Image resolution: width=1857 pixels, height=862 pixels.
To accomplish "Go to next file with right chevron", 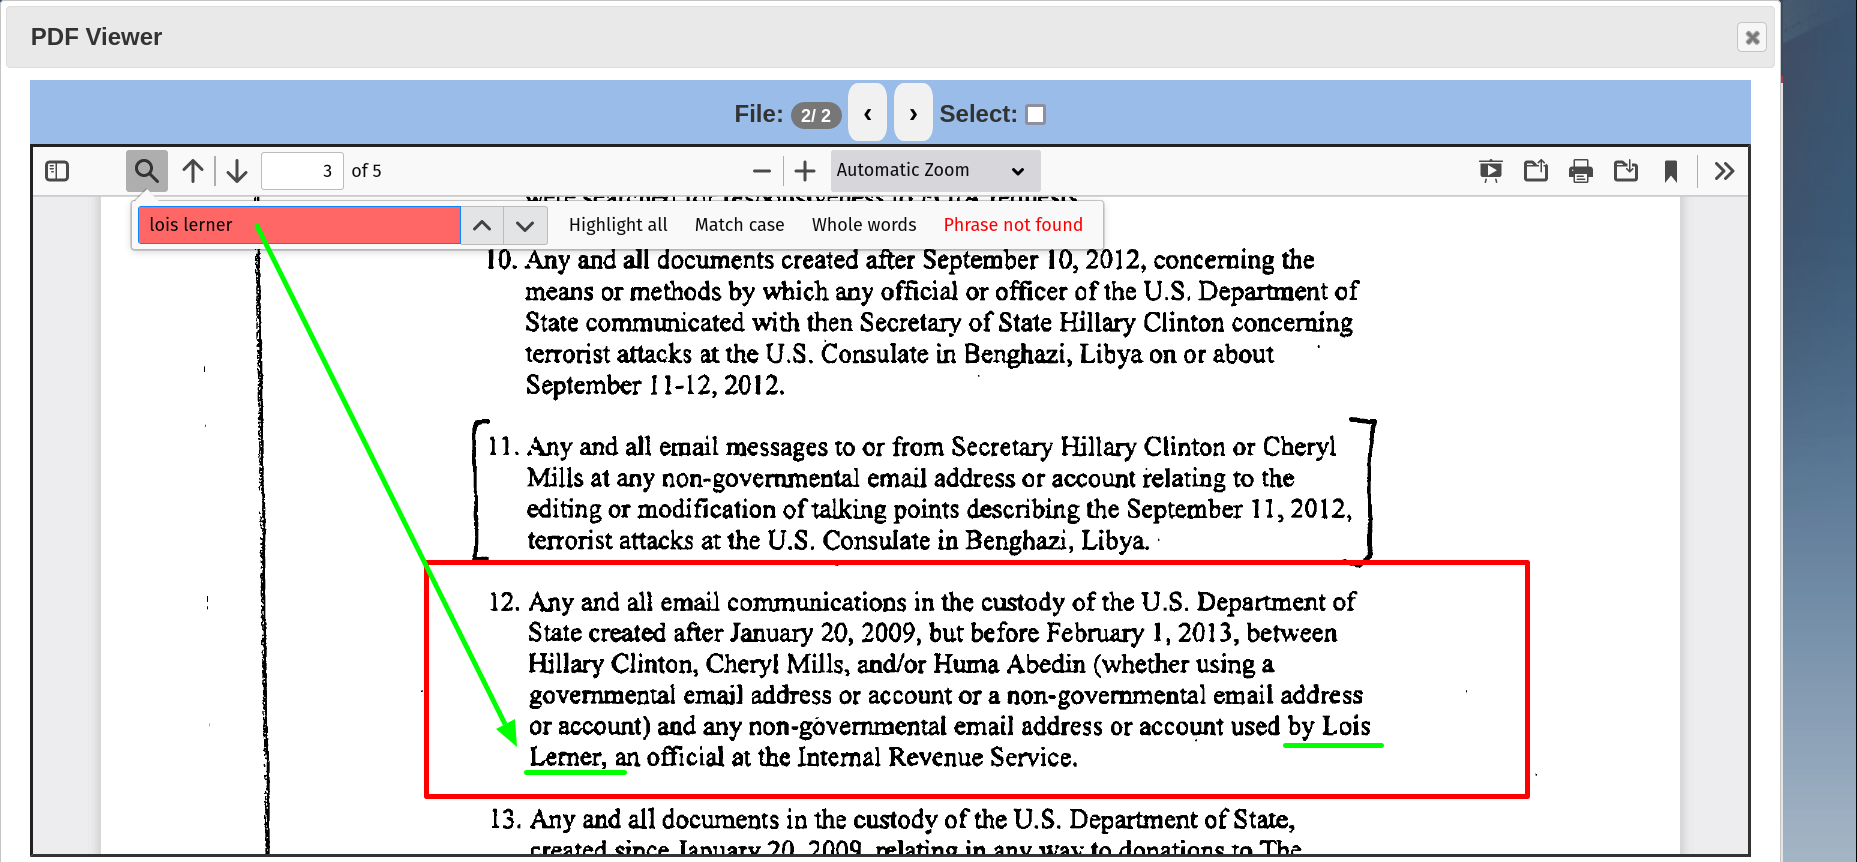I will [913, 113].
